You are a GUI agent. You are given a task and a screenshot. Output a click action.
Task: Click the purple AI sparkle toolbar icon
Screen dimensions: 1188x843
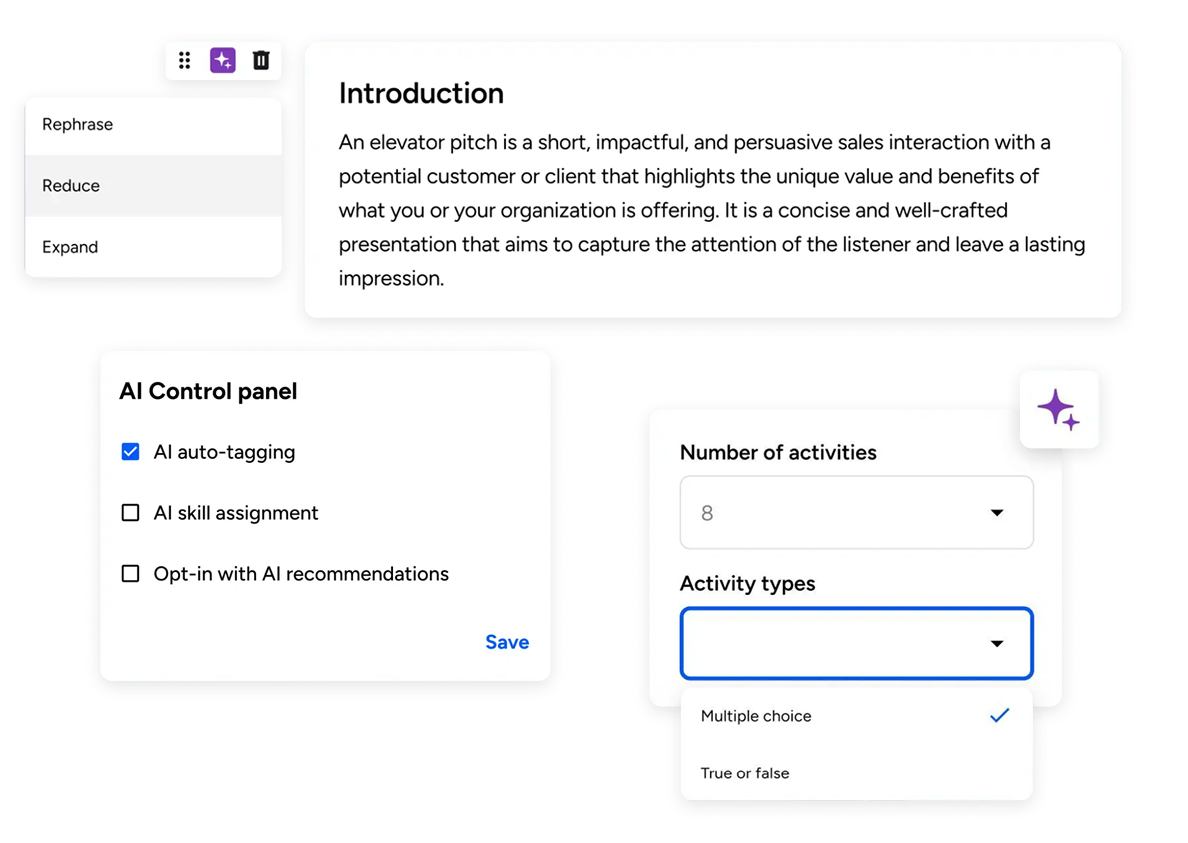pyautogui.click(x=222, y=61)
